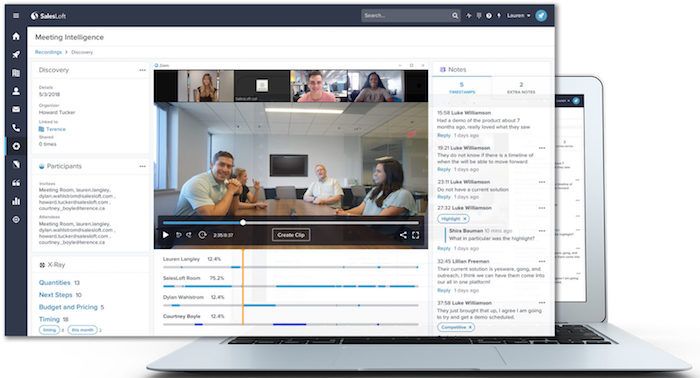Open the activity pulse icon in the header
Viewport: 700px width, 378px height.
[469, 16]
